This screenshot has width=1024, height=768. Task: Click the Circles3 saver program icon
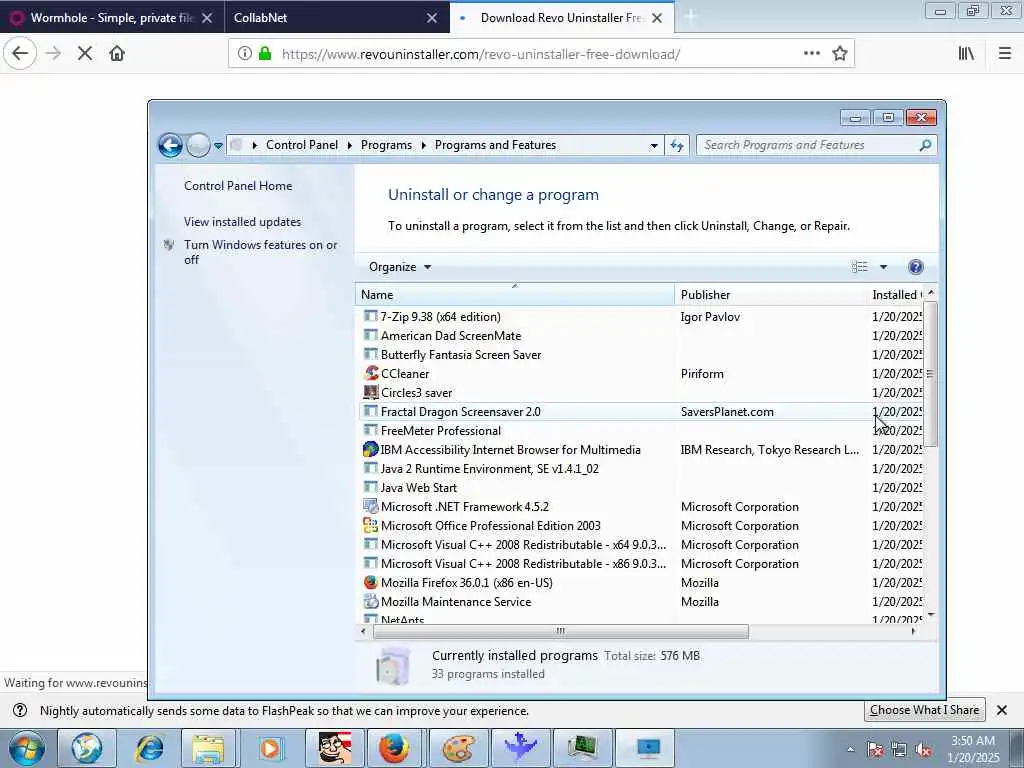(370, 392)
